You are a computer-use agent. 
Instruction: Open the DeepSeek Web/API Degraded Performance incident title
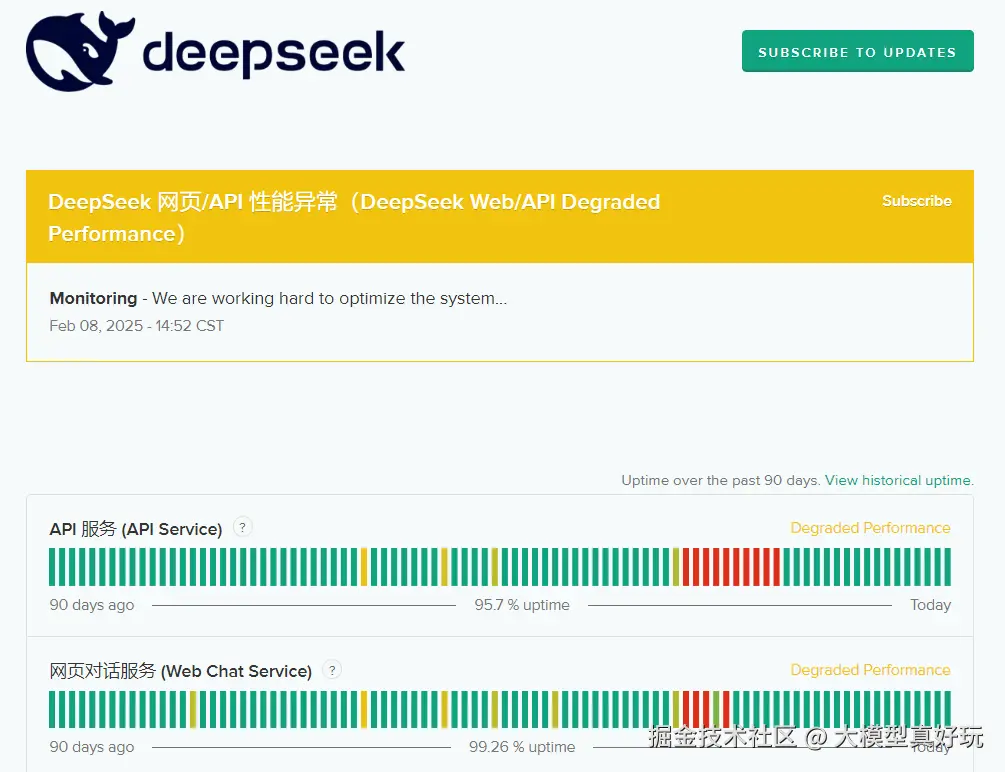coord(354,217)
